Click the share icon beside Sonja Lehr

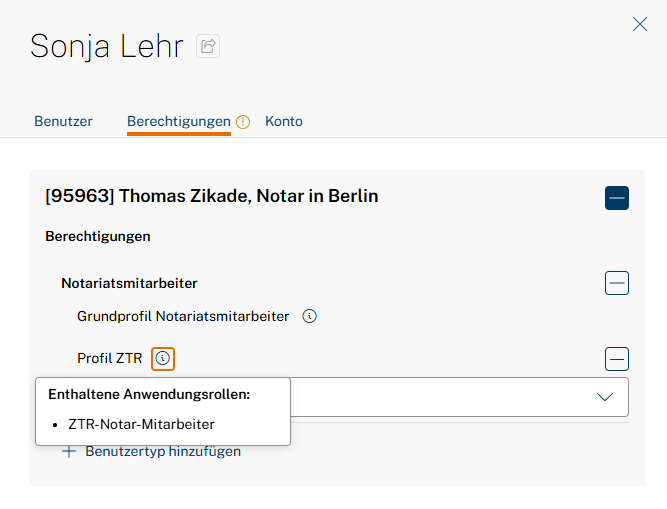tap(208, 46)
